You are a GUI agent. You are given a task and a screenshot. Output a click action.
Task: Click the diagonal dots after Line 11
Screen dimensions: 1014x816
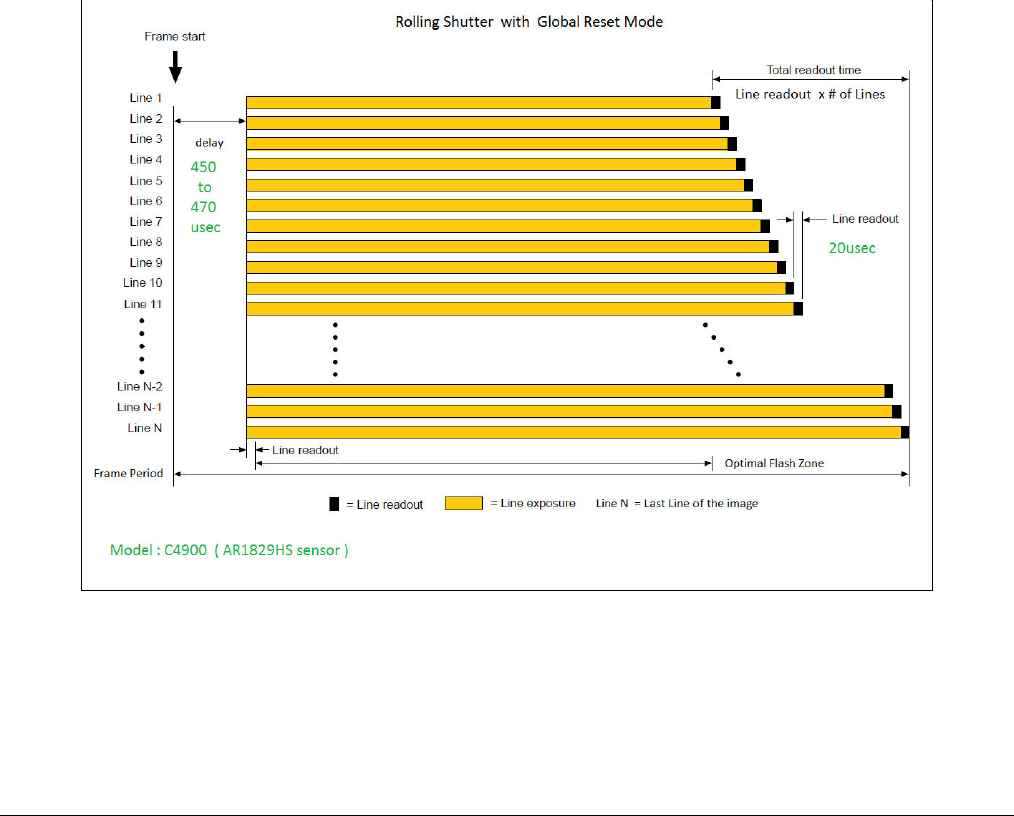(x=722, y=350)
